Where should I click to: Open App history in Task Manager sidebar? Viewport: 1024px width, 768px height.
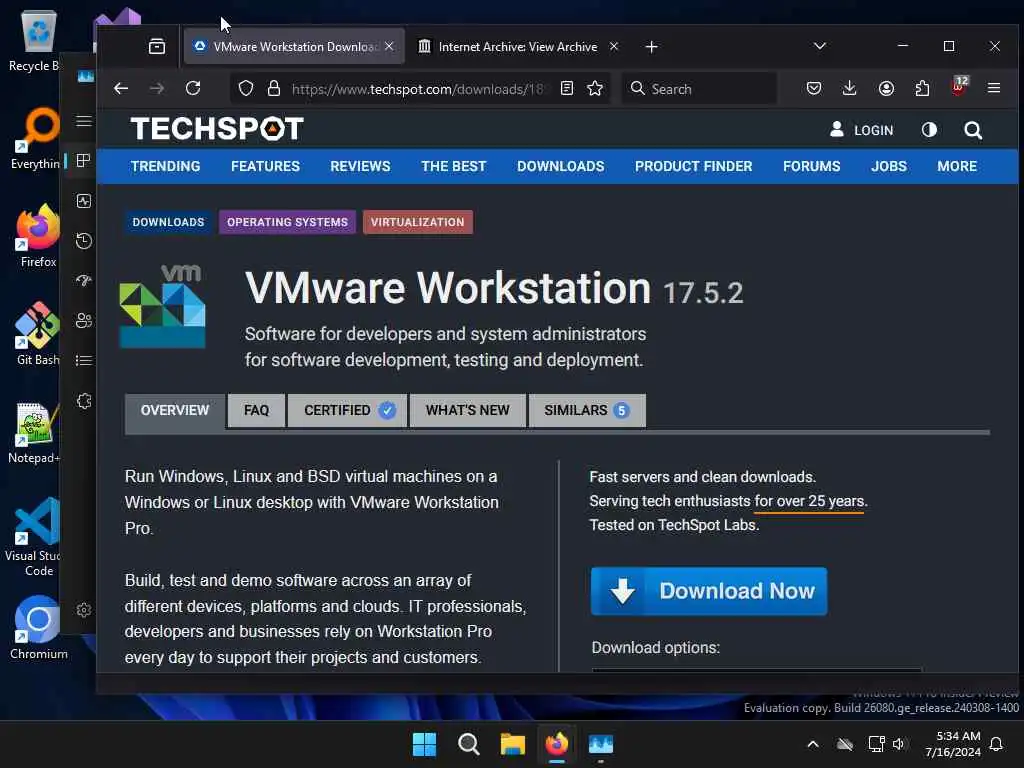[84, 241]
